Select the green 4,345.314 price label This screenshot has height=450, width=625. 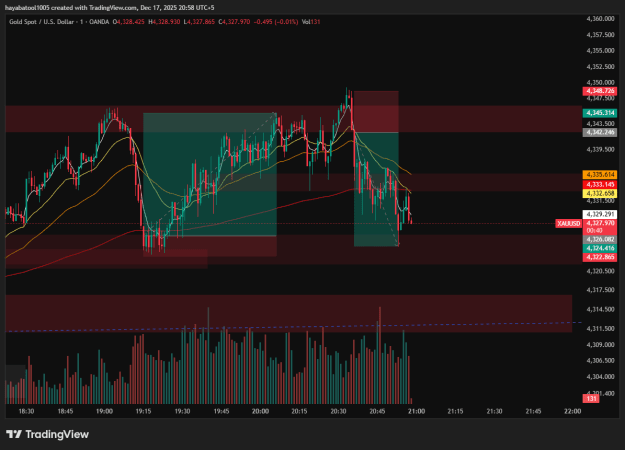point(600,113)
